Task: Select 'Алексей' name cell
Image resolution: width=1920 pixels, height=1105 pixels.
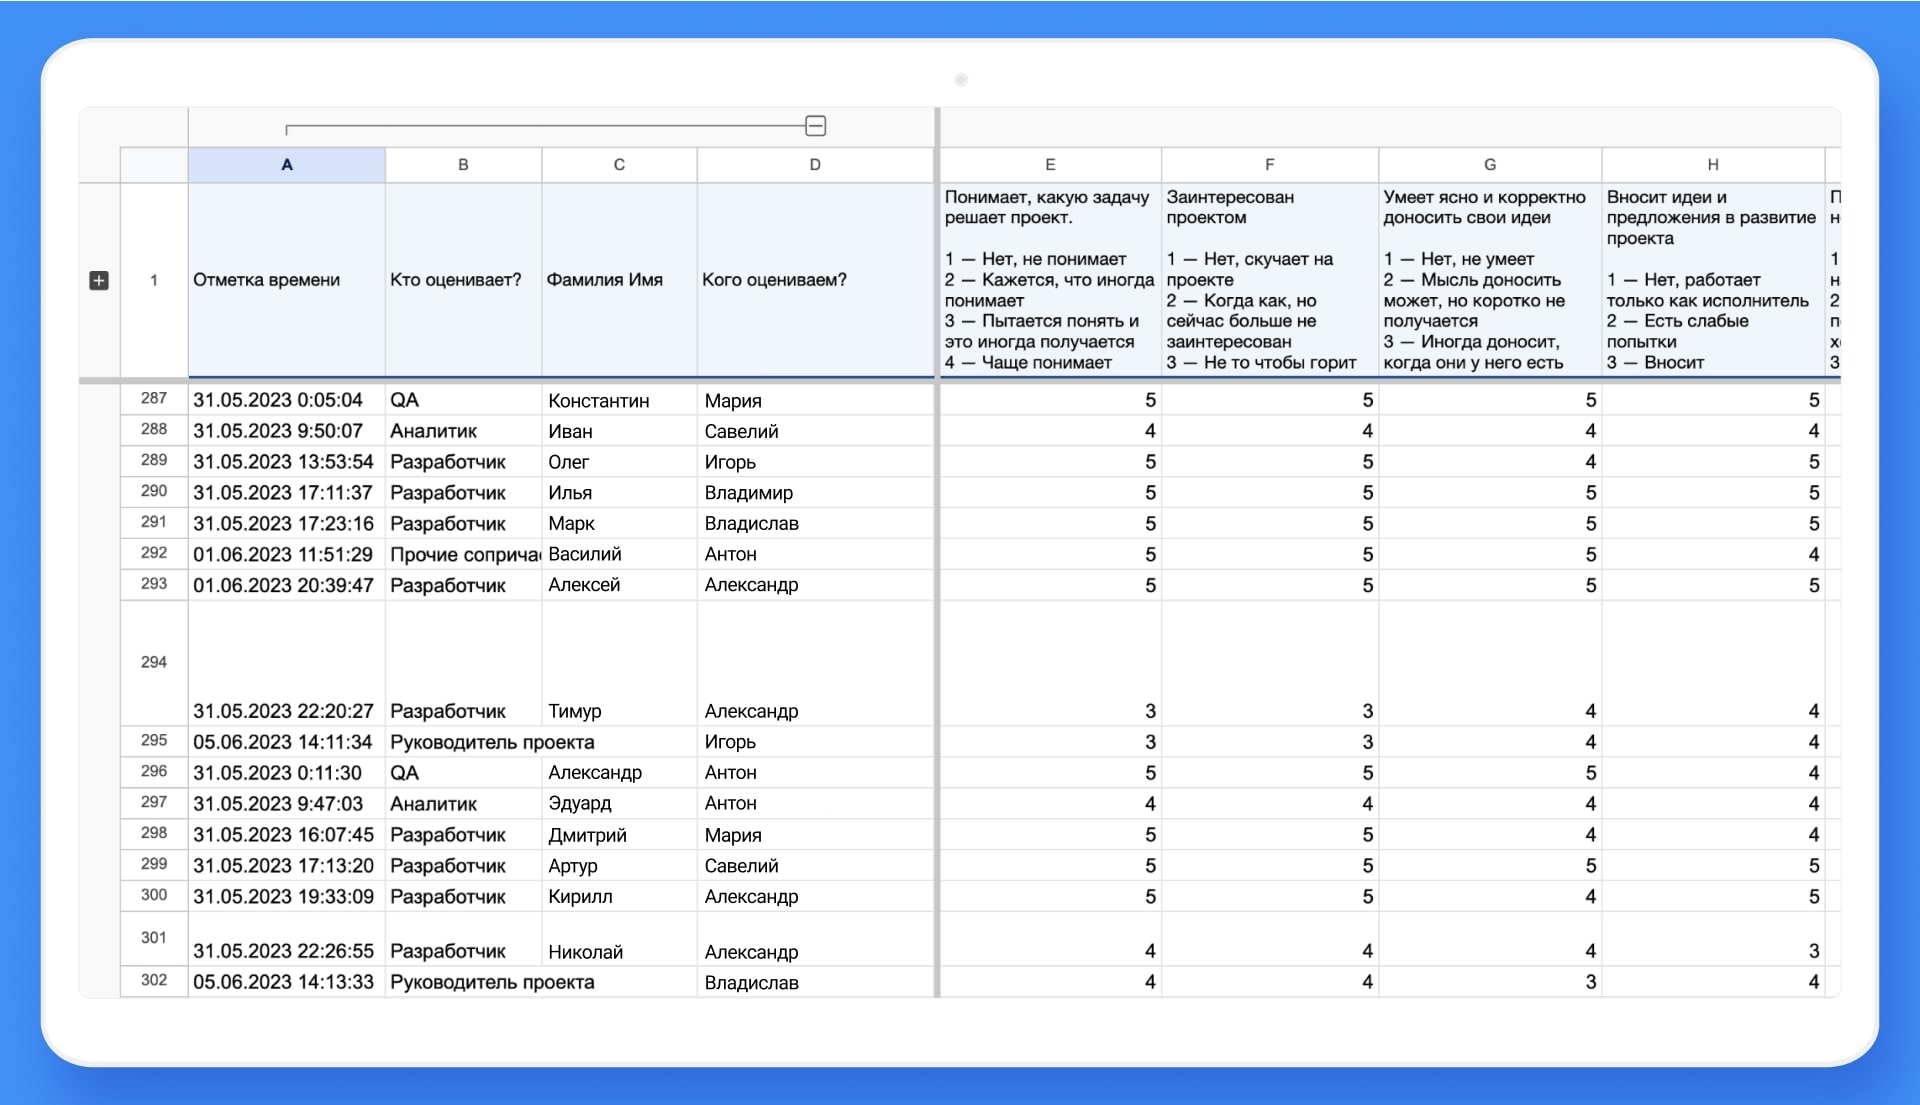Action: [x=619, y=585]
